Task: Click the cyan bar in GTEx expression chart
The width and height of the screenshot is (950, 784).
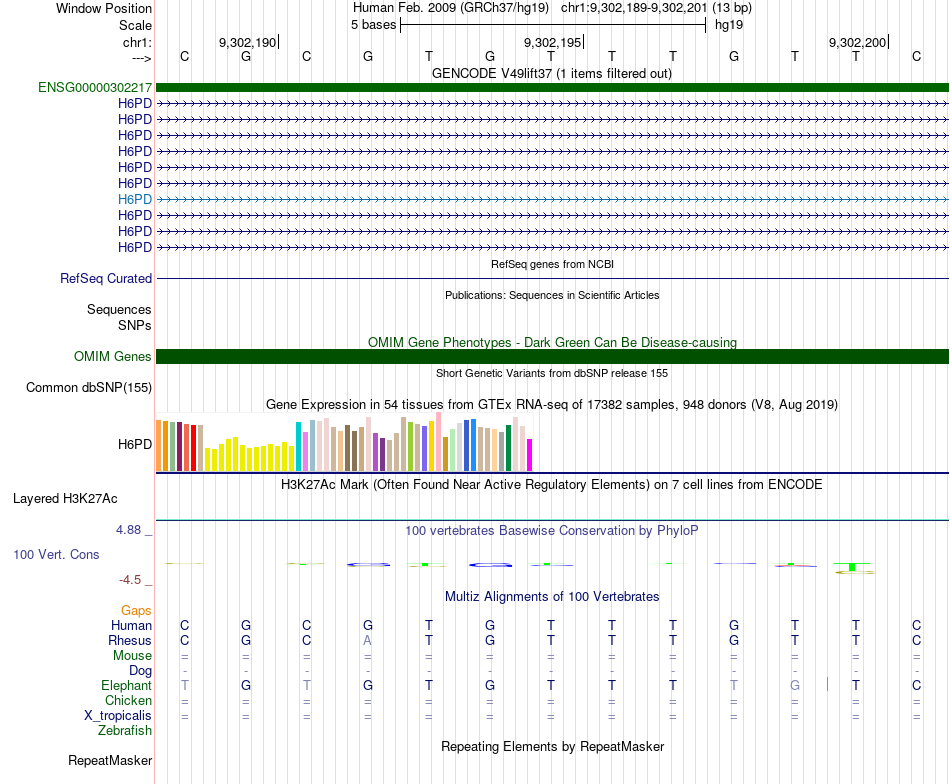Action: (298, 447)
